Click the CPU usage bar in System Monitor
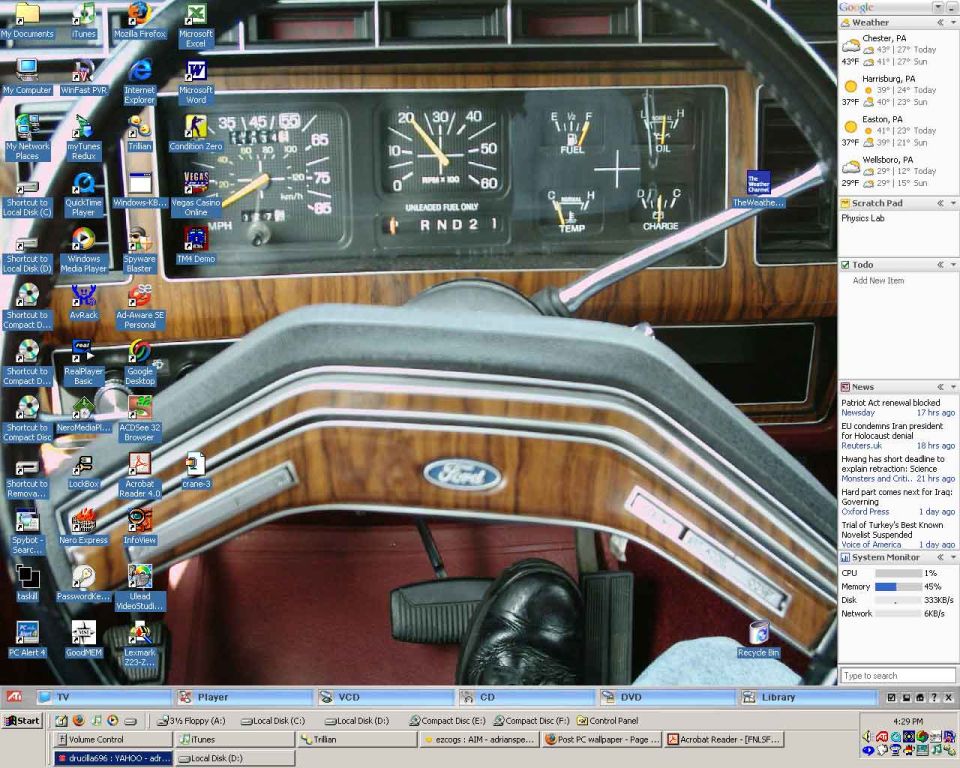The width and height of the screenshot is (960, 768). point(898,573)
